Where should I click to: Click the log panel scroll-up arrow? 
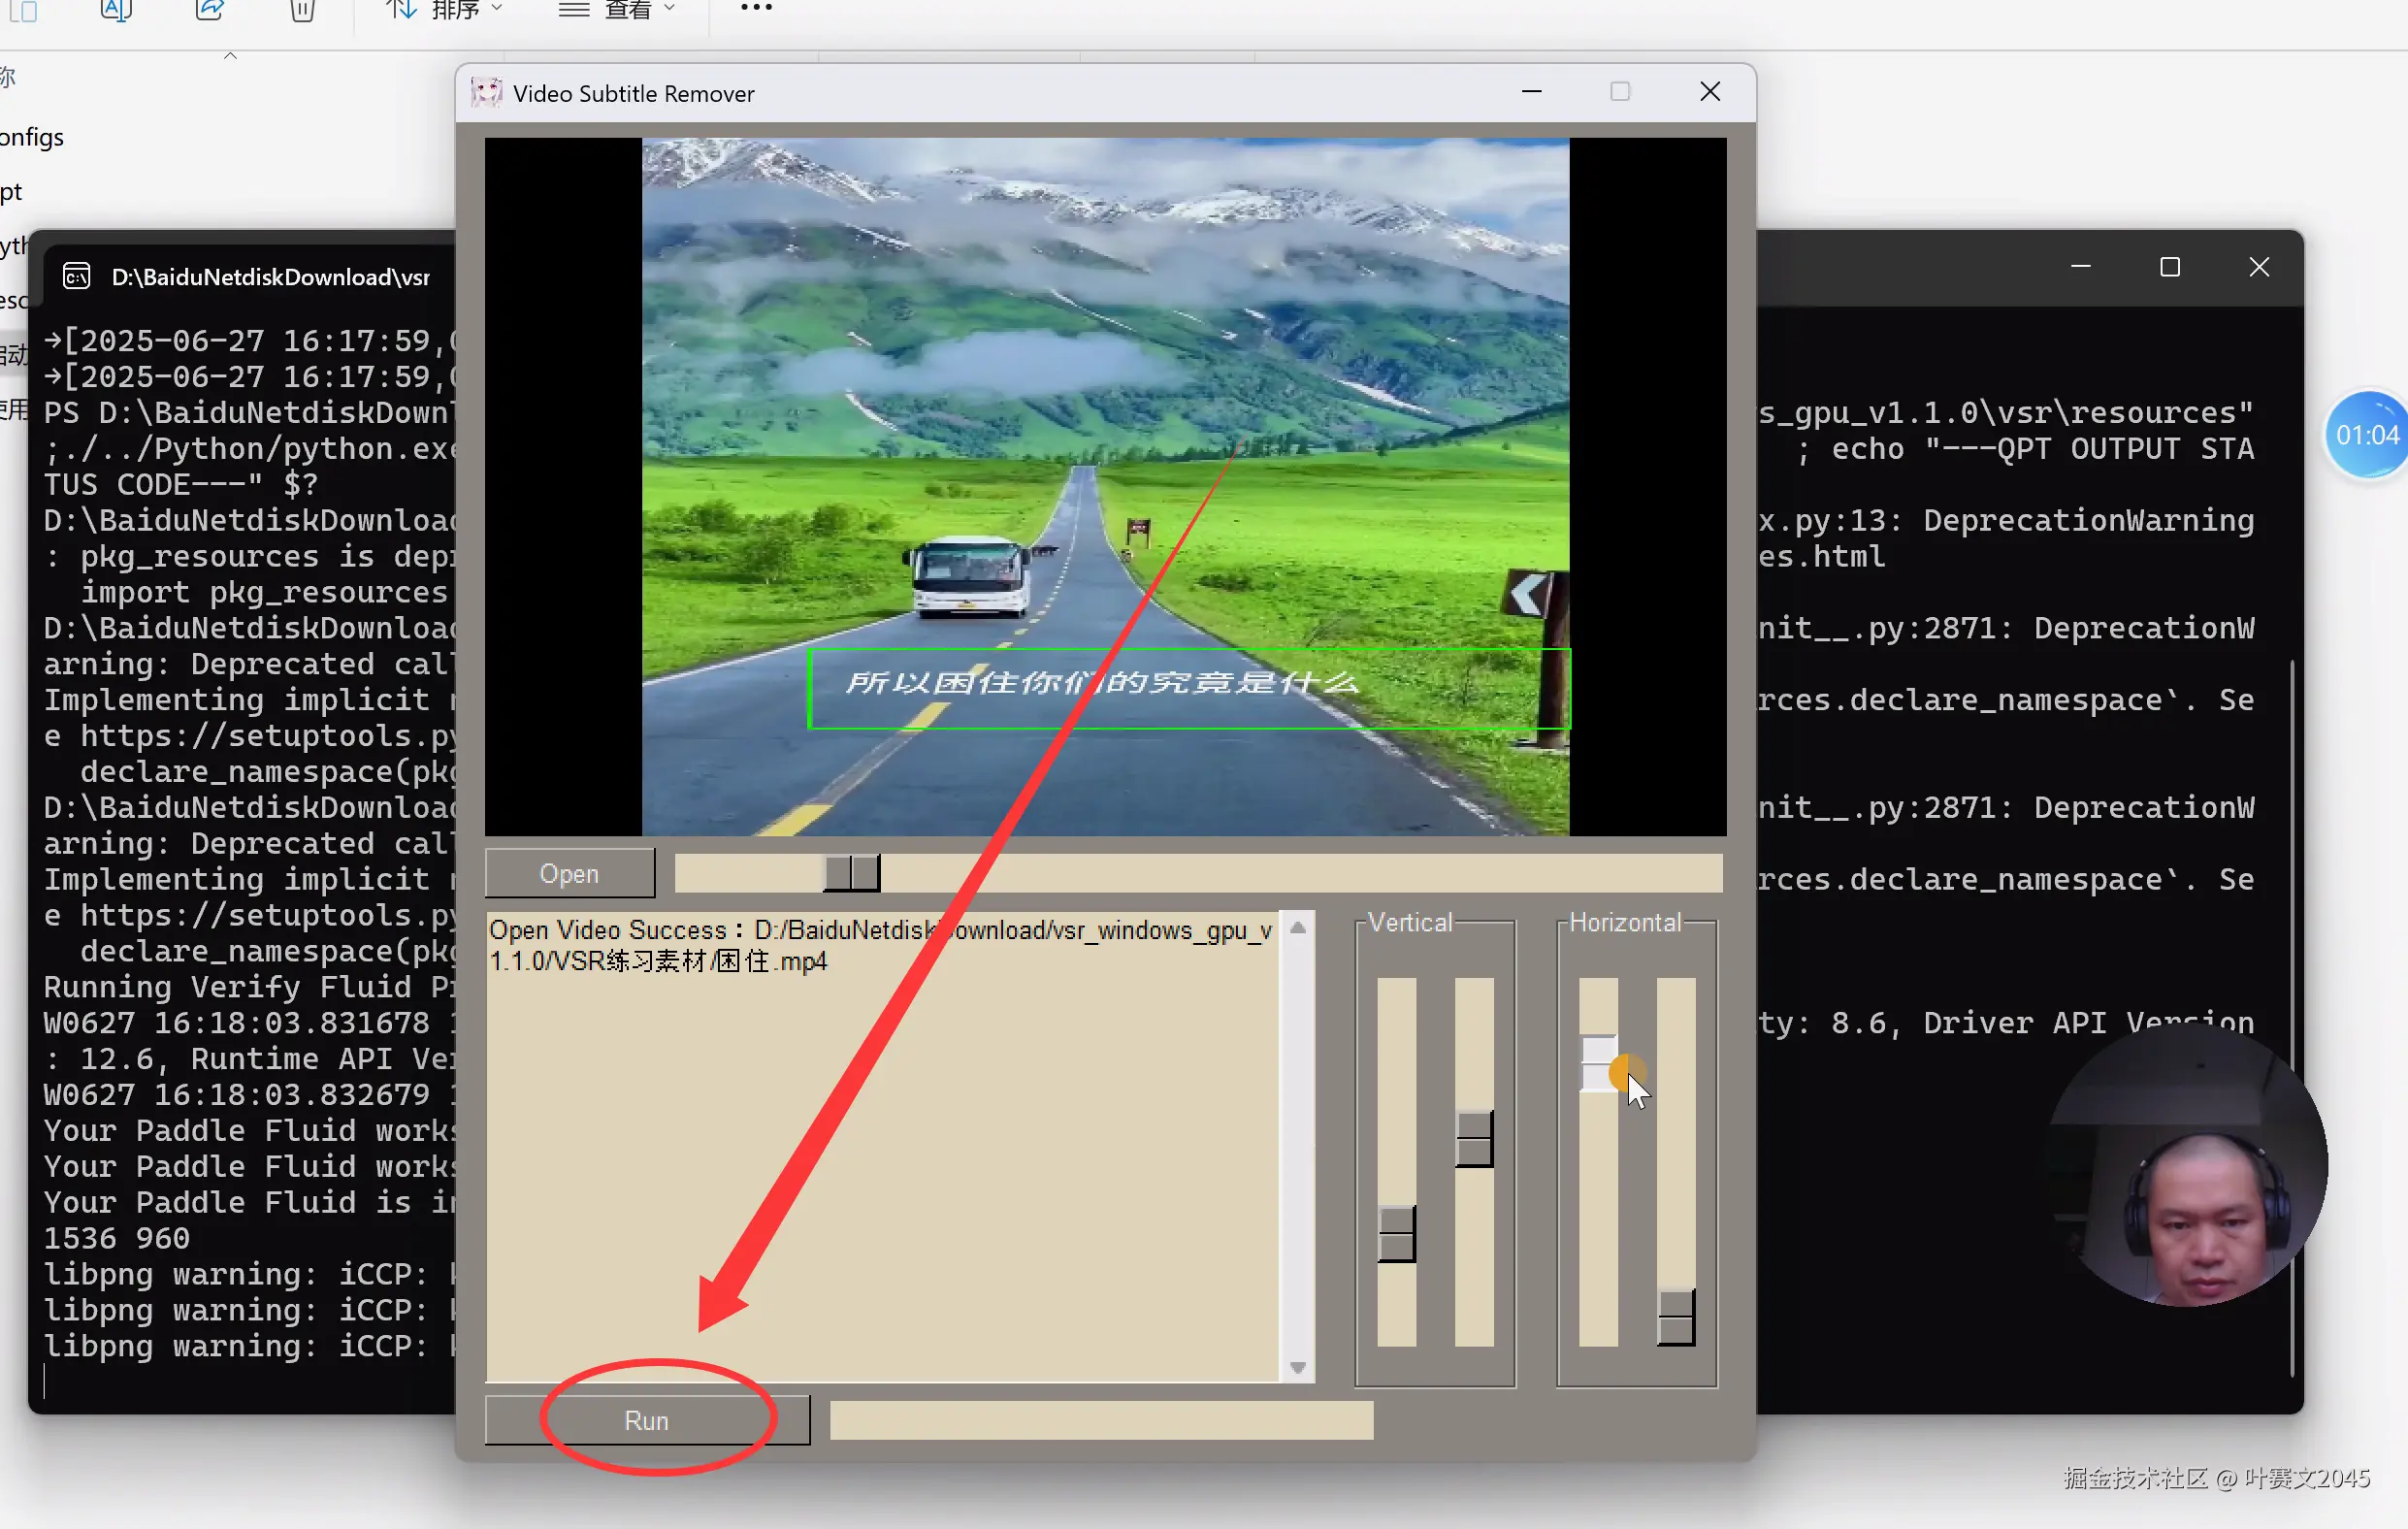(x=1298, y=928)
